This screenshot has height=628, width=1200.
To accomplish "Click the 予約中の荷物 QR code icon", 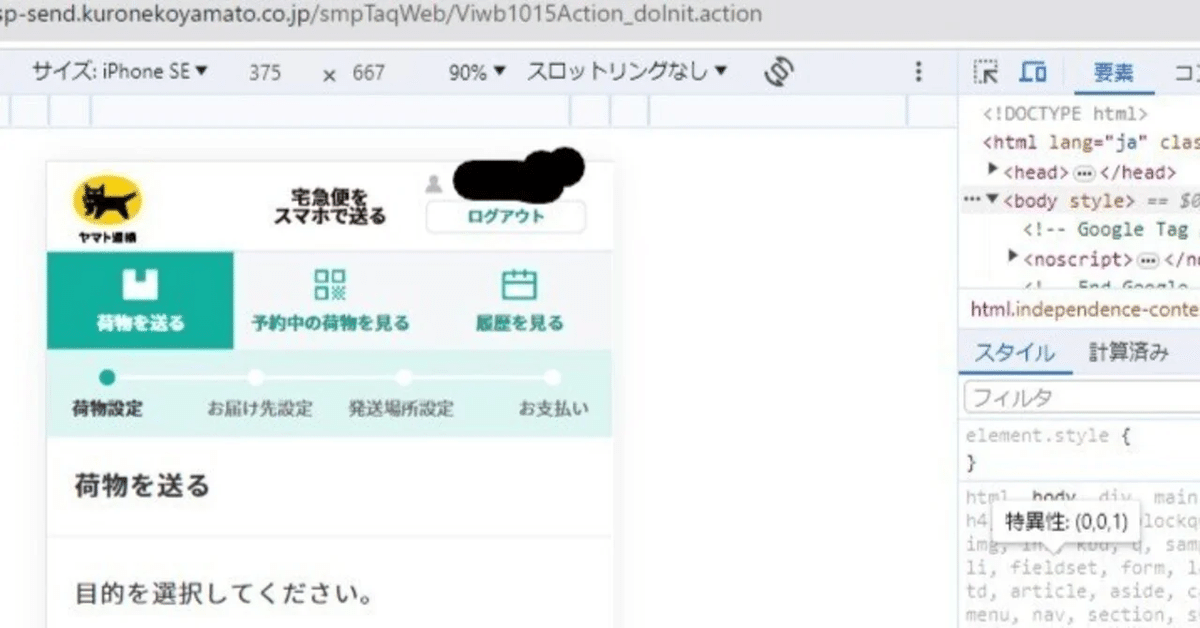I will (330, 285).
